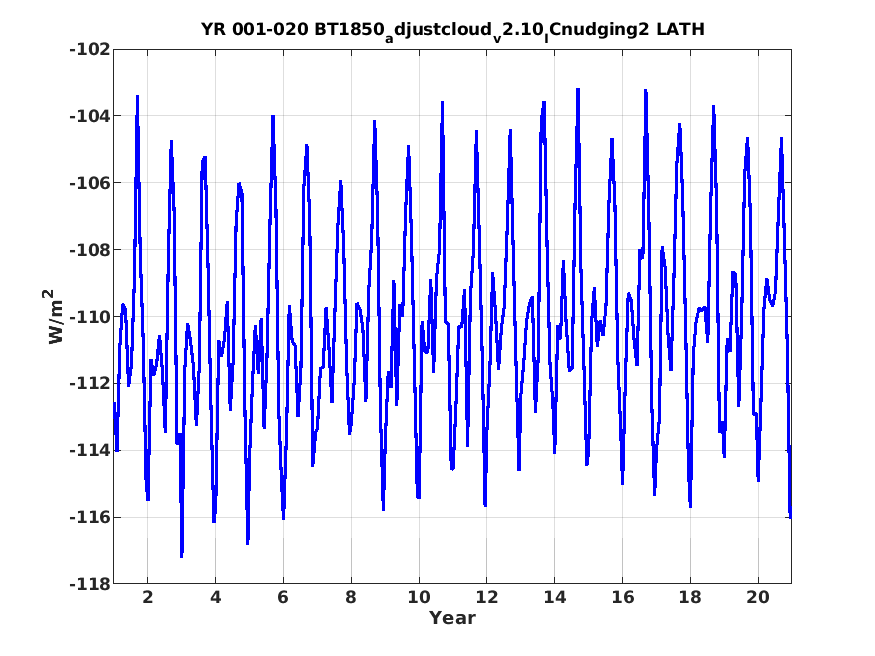Click x-axis tick label 14

pyautogui.click(x=555, y=597)
